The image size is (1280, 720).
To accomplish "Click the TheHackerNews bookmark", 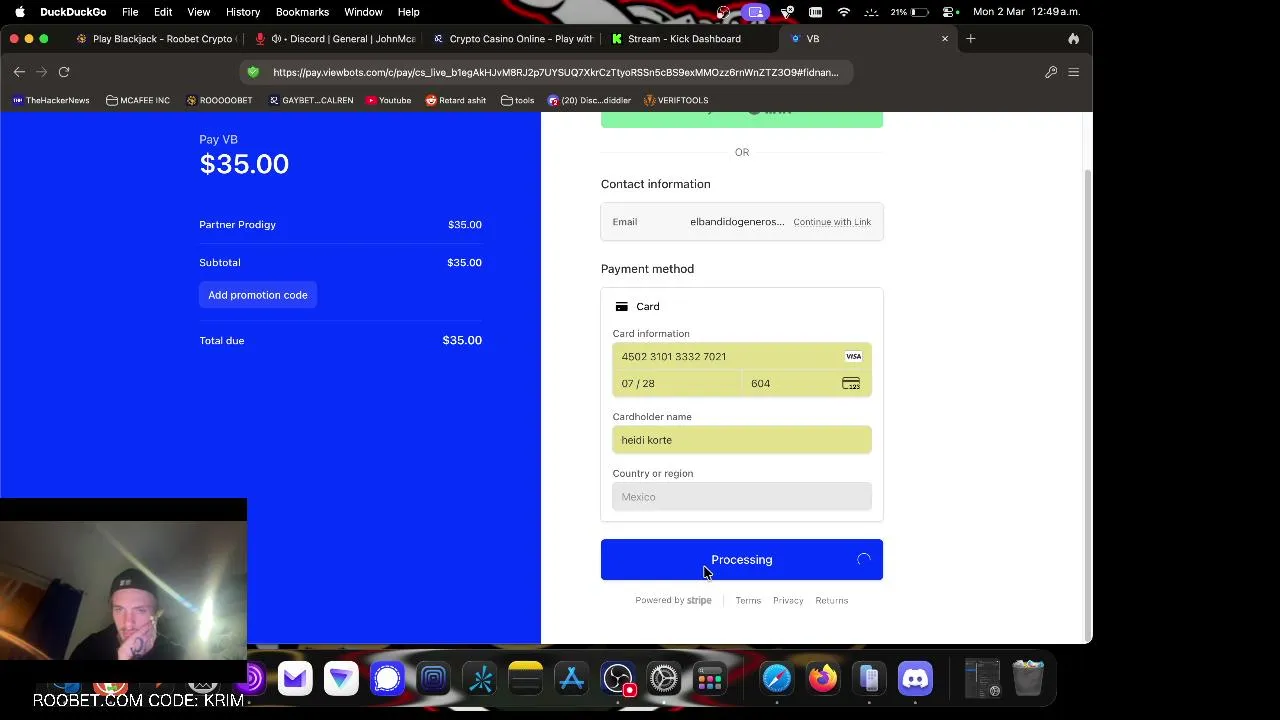I will tap(51, 100).
